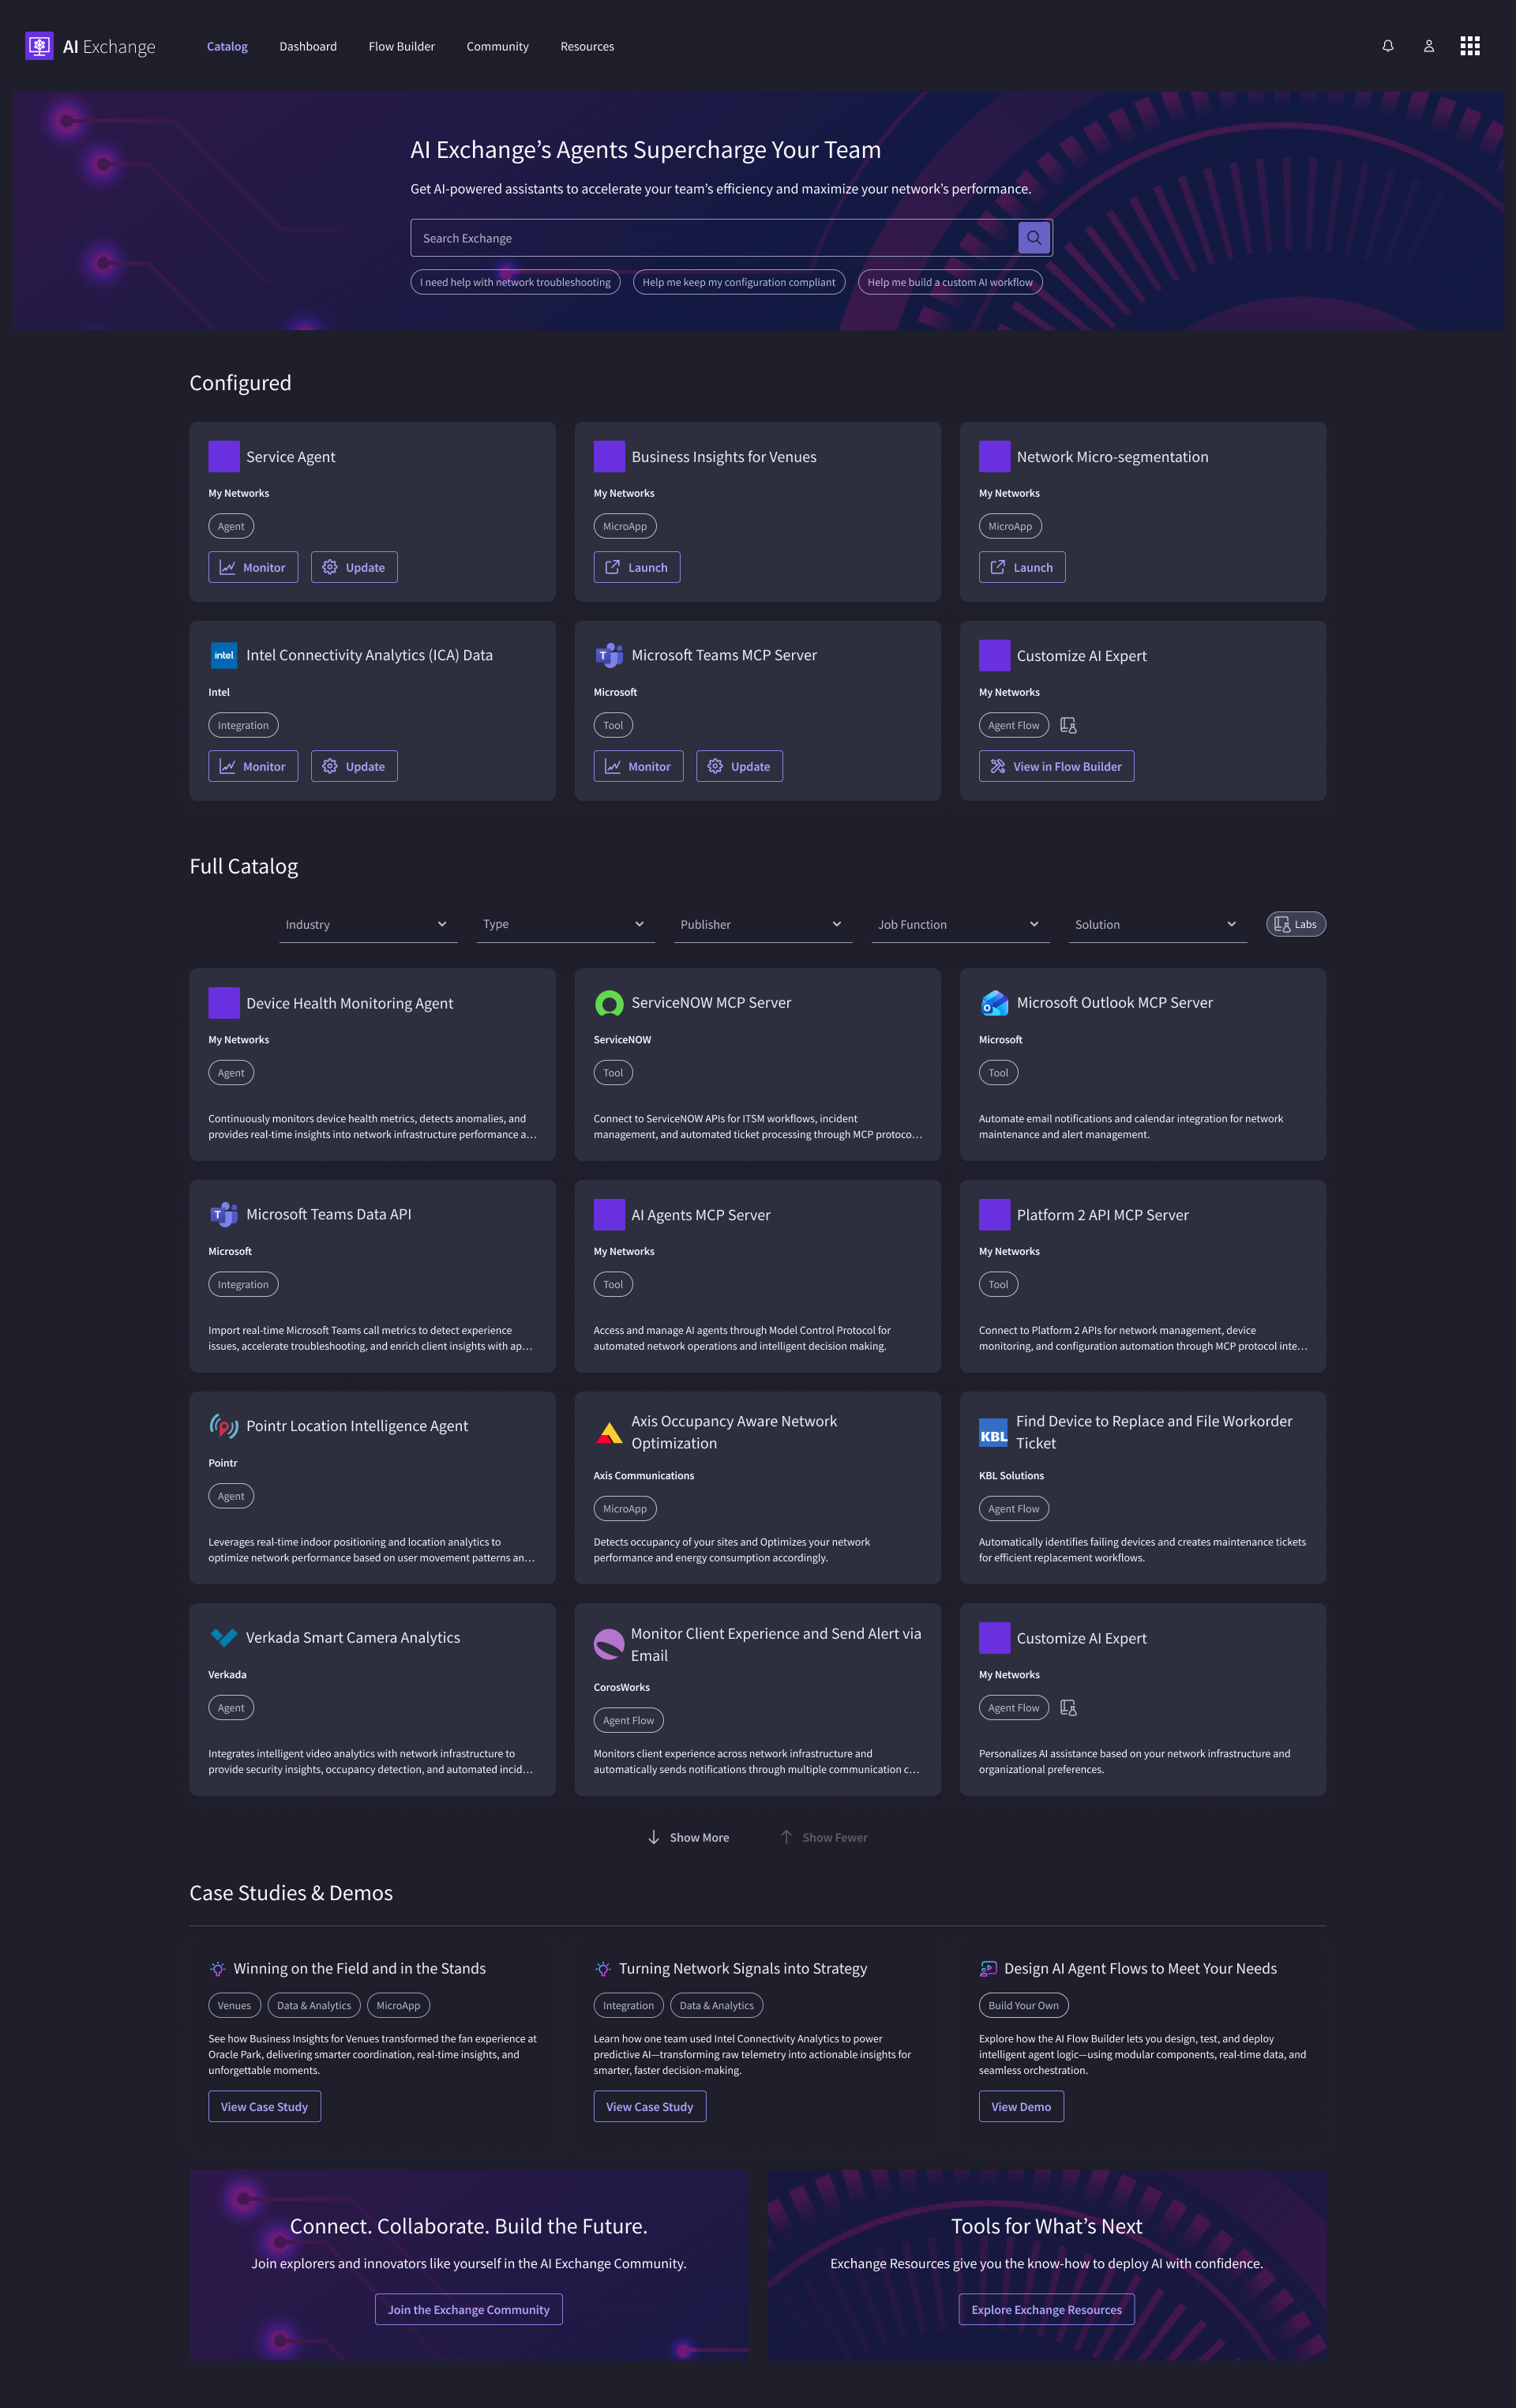Image resolution: width=1516 pixels, height=2408 pixels.
Task: Click the ServiceNOW MCP Server logo
Action: coord(609,1003)
